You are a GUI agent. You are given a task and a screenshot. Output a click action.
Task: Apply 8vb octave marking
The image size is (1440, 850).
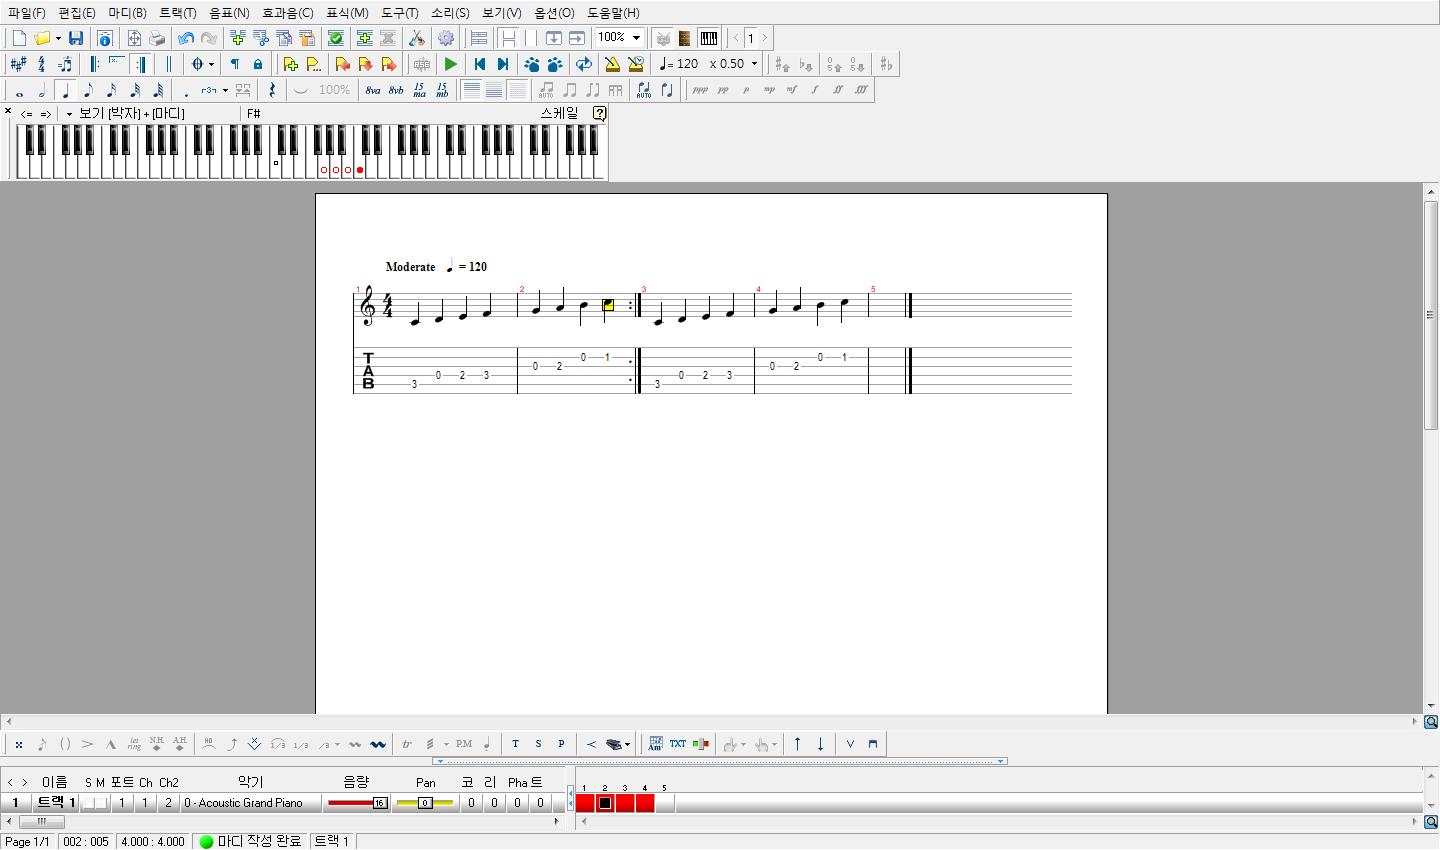(x=396, y=90)
